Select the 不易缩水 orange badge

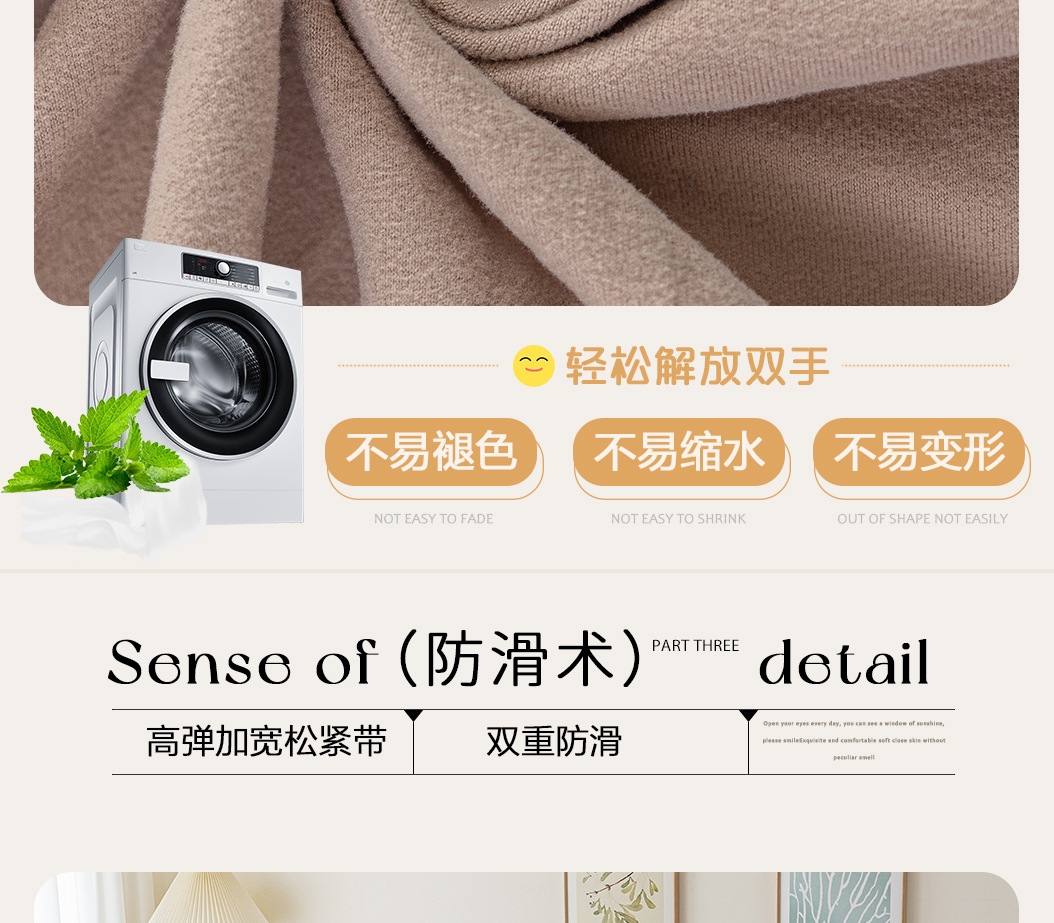pyautogui.click(x=679, y=452)
